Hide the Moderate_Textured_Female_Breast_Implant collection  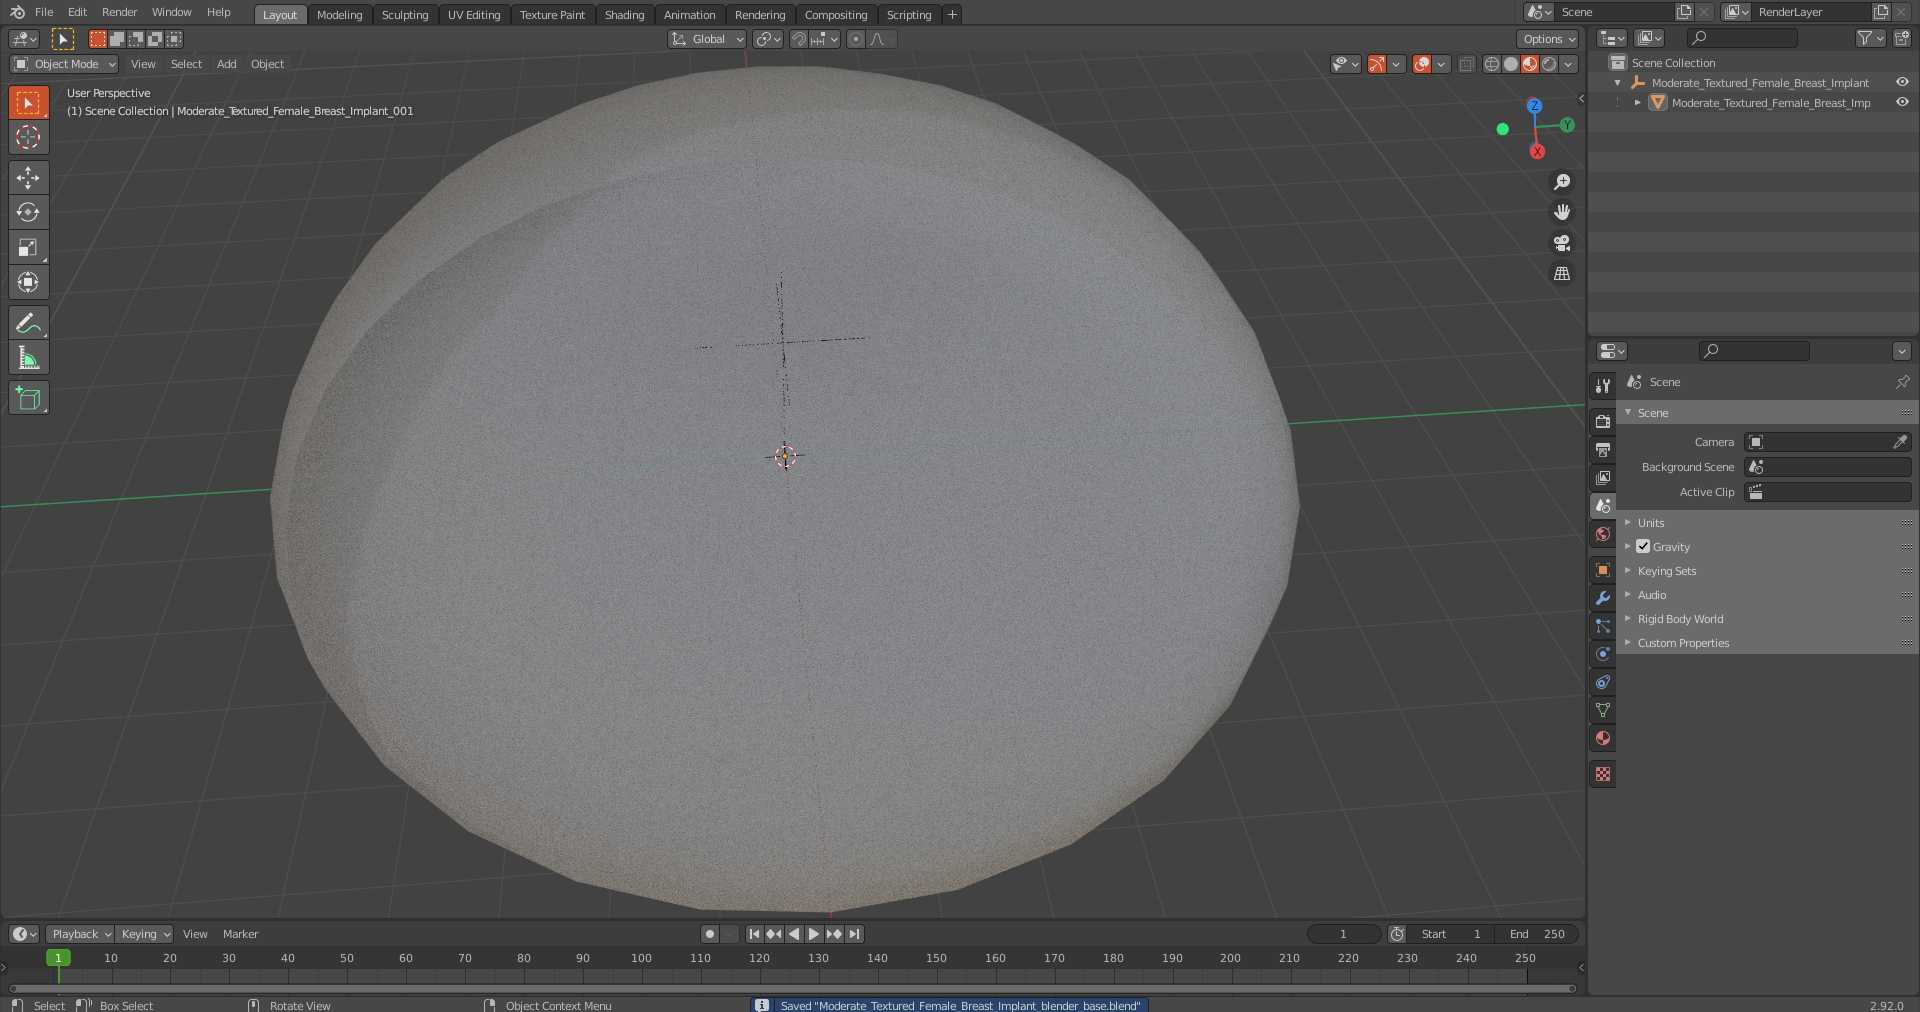point(1902,82)
